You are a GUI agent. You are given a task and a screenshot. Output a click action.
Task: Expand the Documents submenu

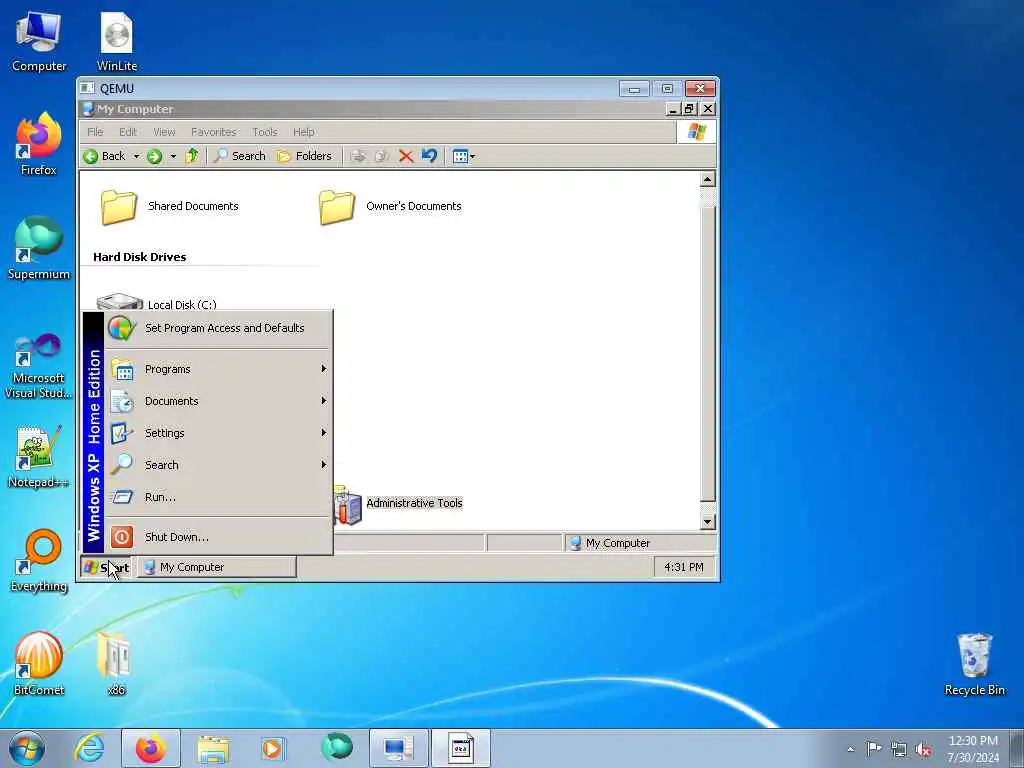click(x=219, y=401)
